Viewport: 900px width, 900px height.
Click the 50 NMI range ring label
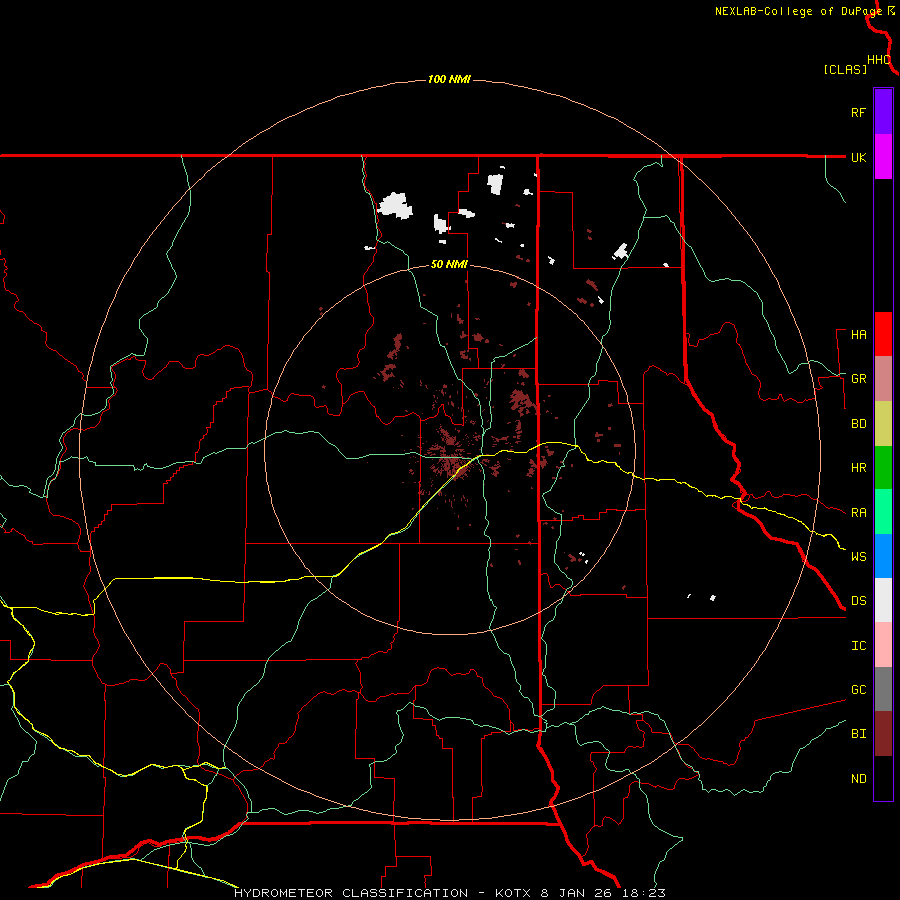449,265
